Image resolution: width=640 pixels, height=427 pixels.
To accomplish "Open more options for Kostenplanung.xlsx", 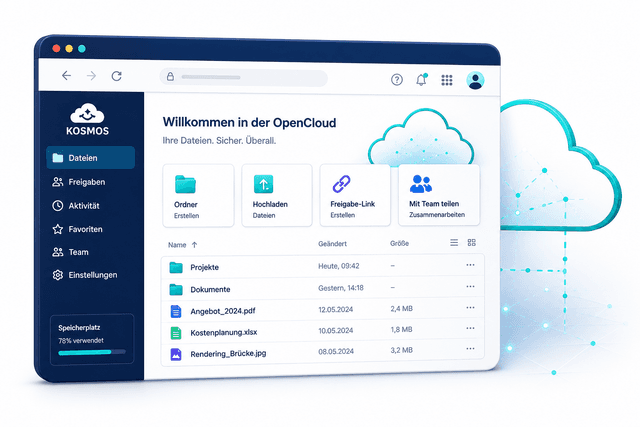I will pyautogui.click(x=470, y=328).
